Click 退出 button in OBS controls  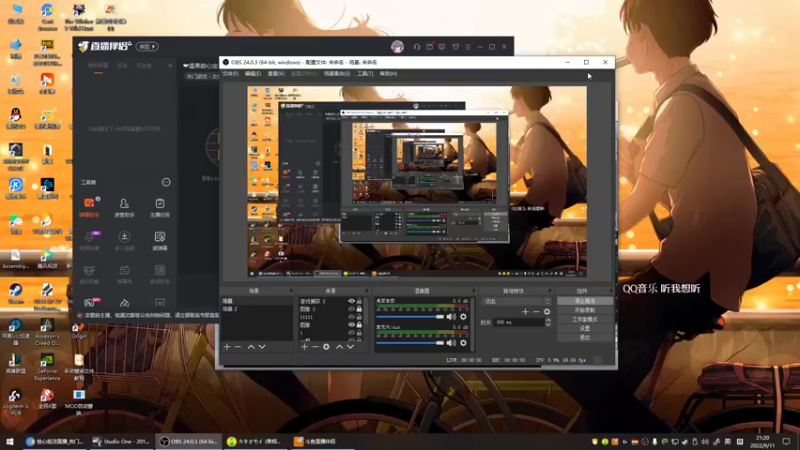(585, 337)
